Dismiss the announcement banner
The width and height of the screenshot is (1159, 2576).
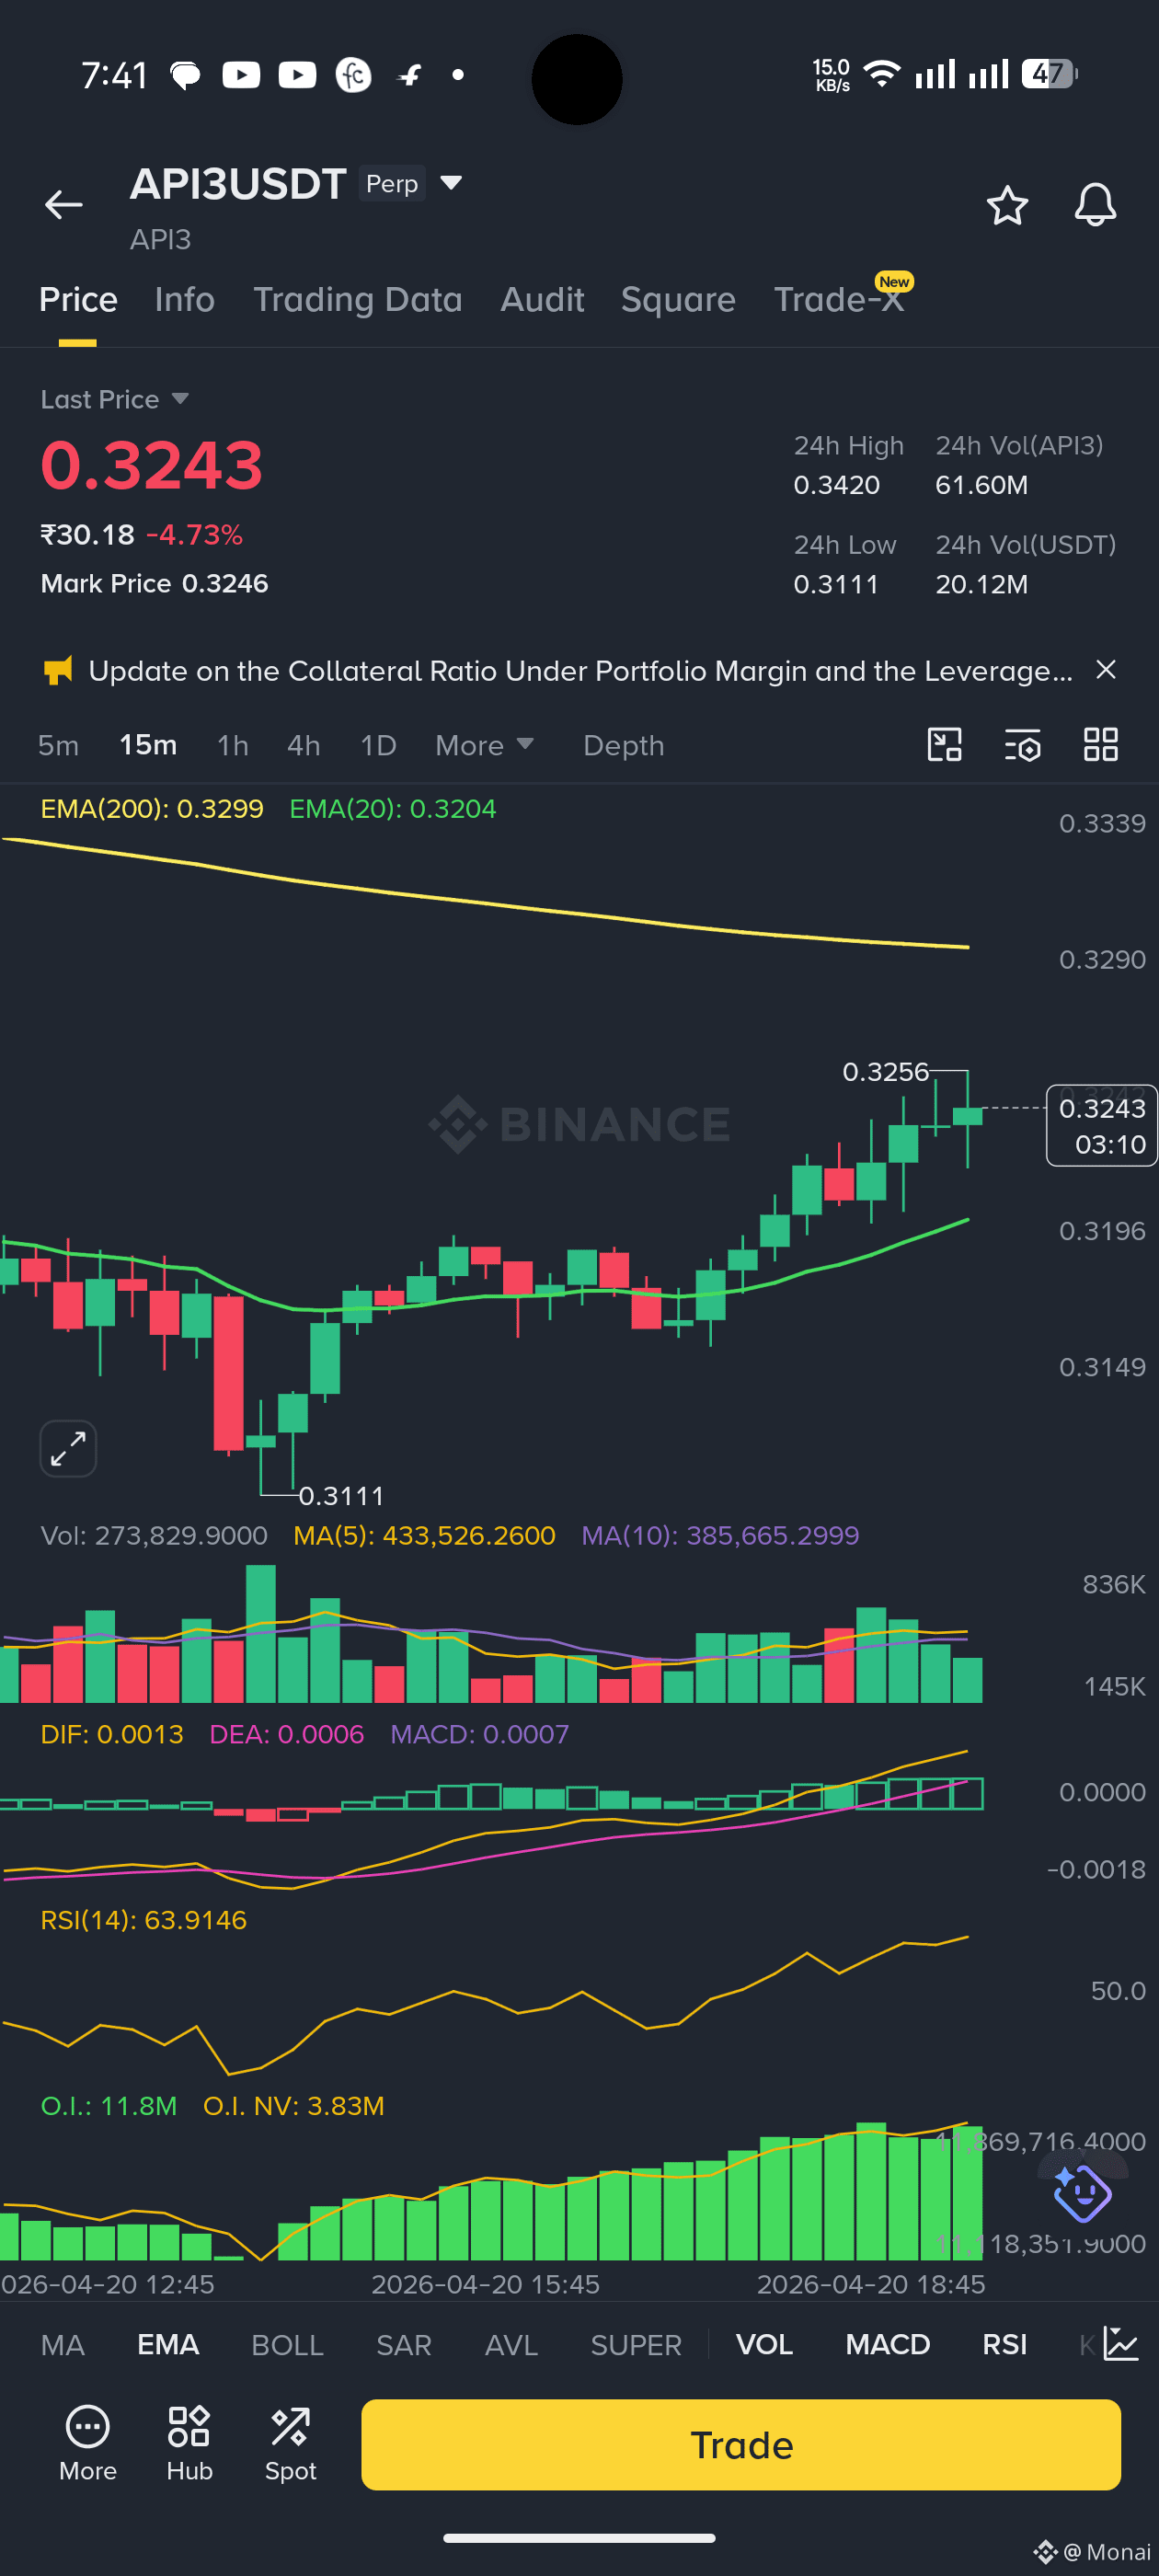(x=1105, y=669)
